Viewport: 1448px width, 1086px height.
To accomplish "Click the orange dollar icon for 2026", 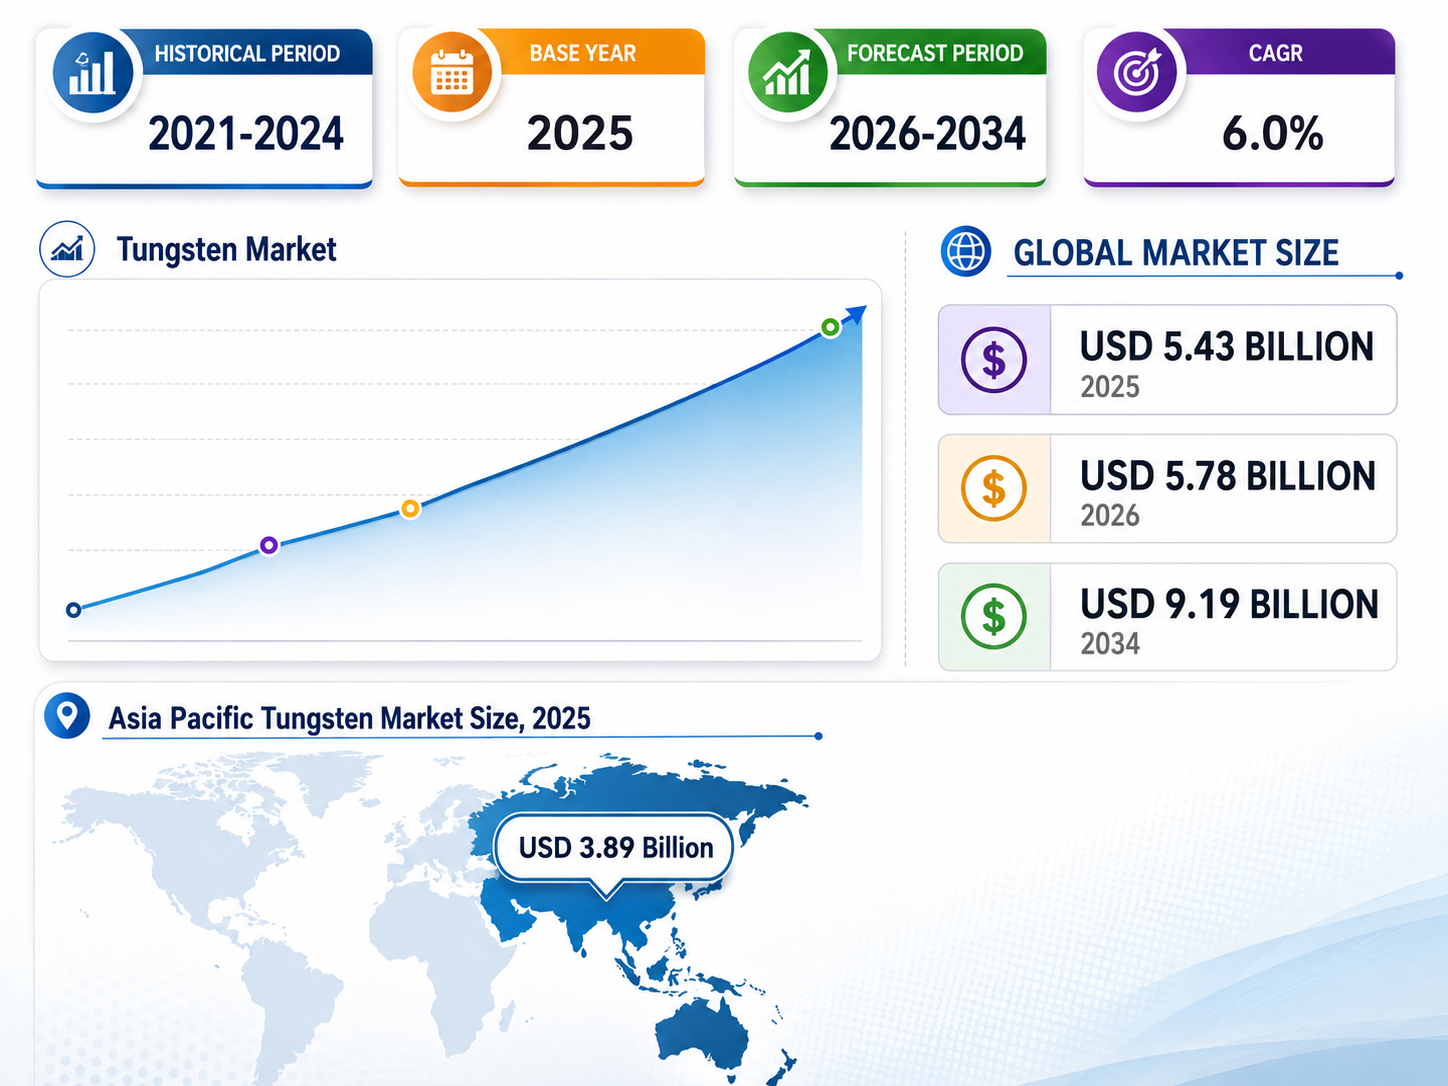I will coord(994,488).
